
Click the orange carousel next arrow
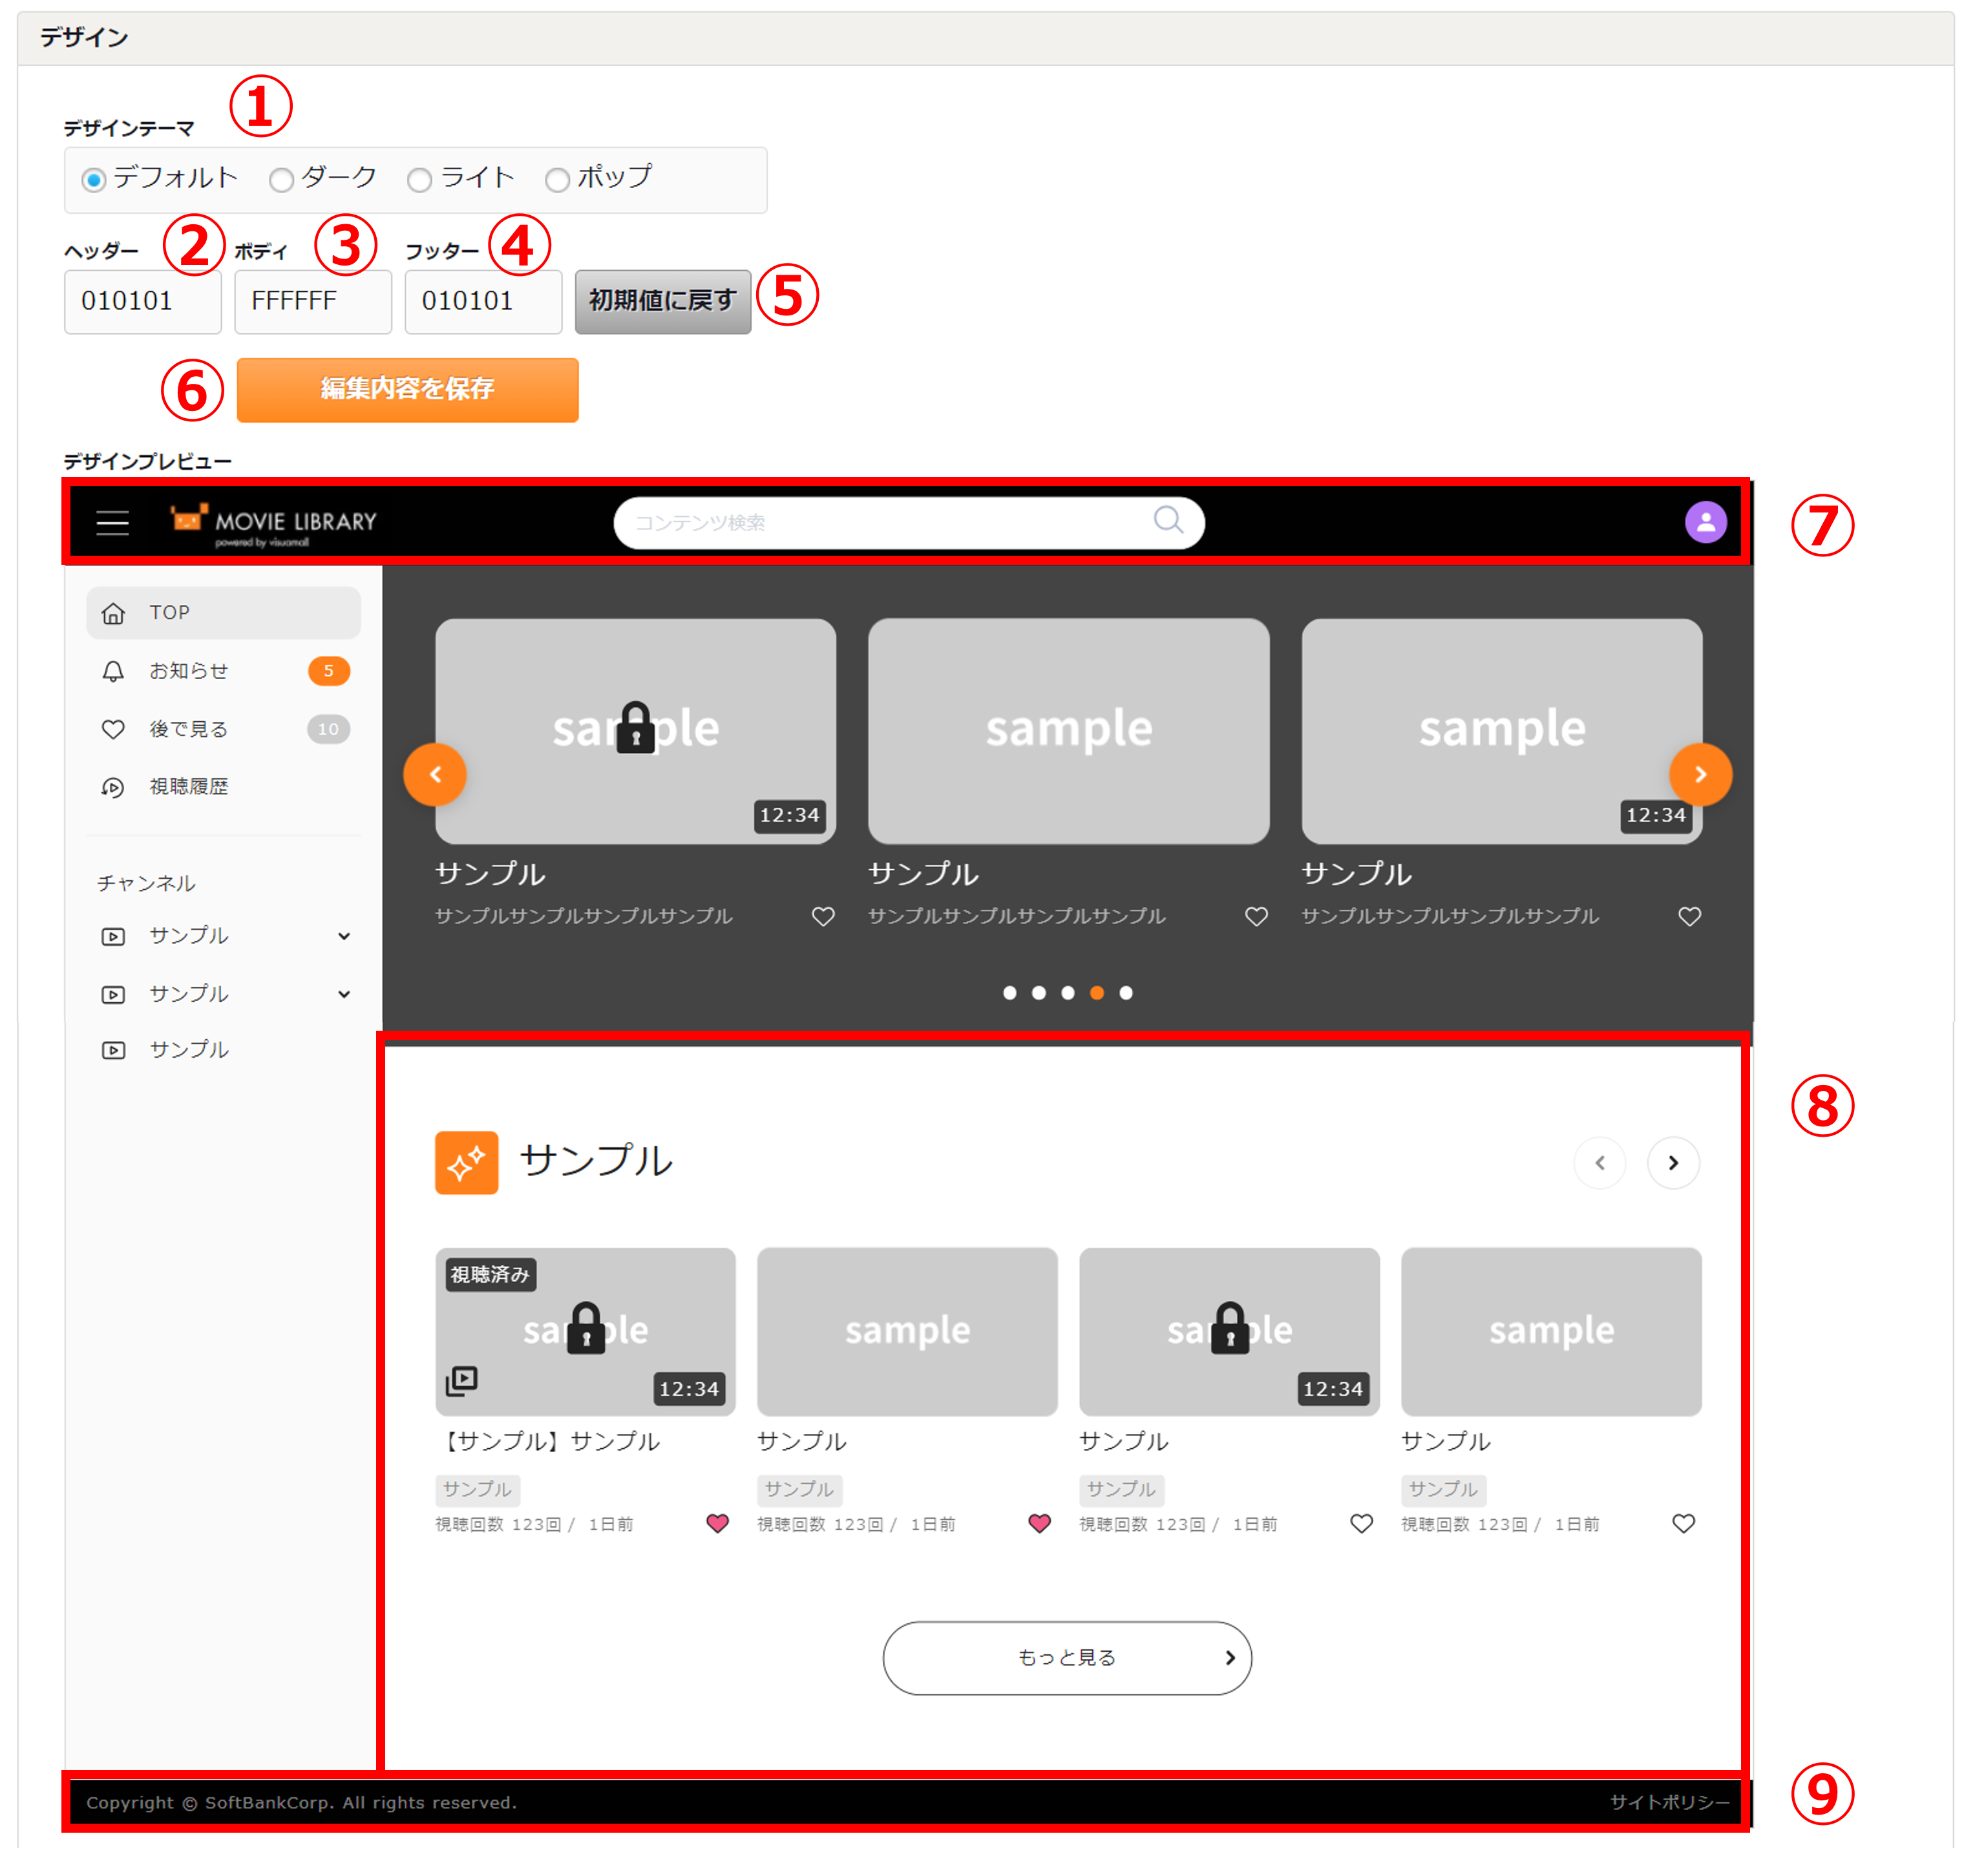tap(1700, 774)
